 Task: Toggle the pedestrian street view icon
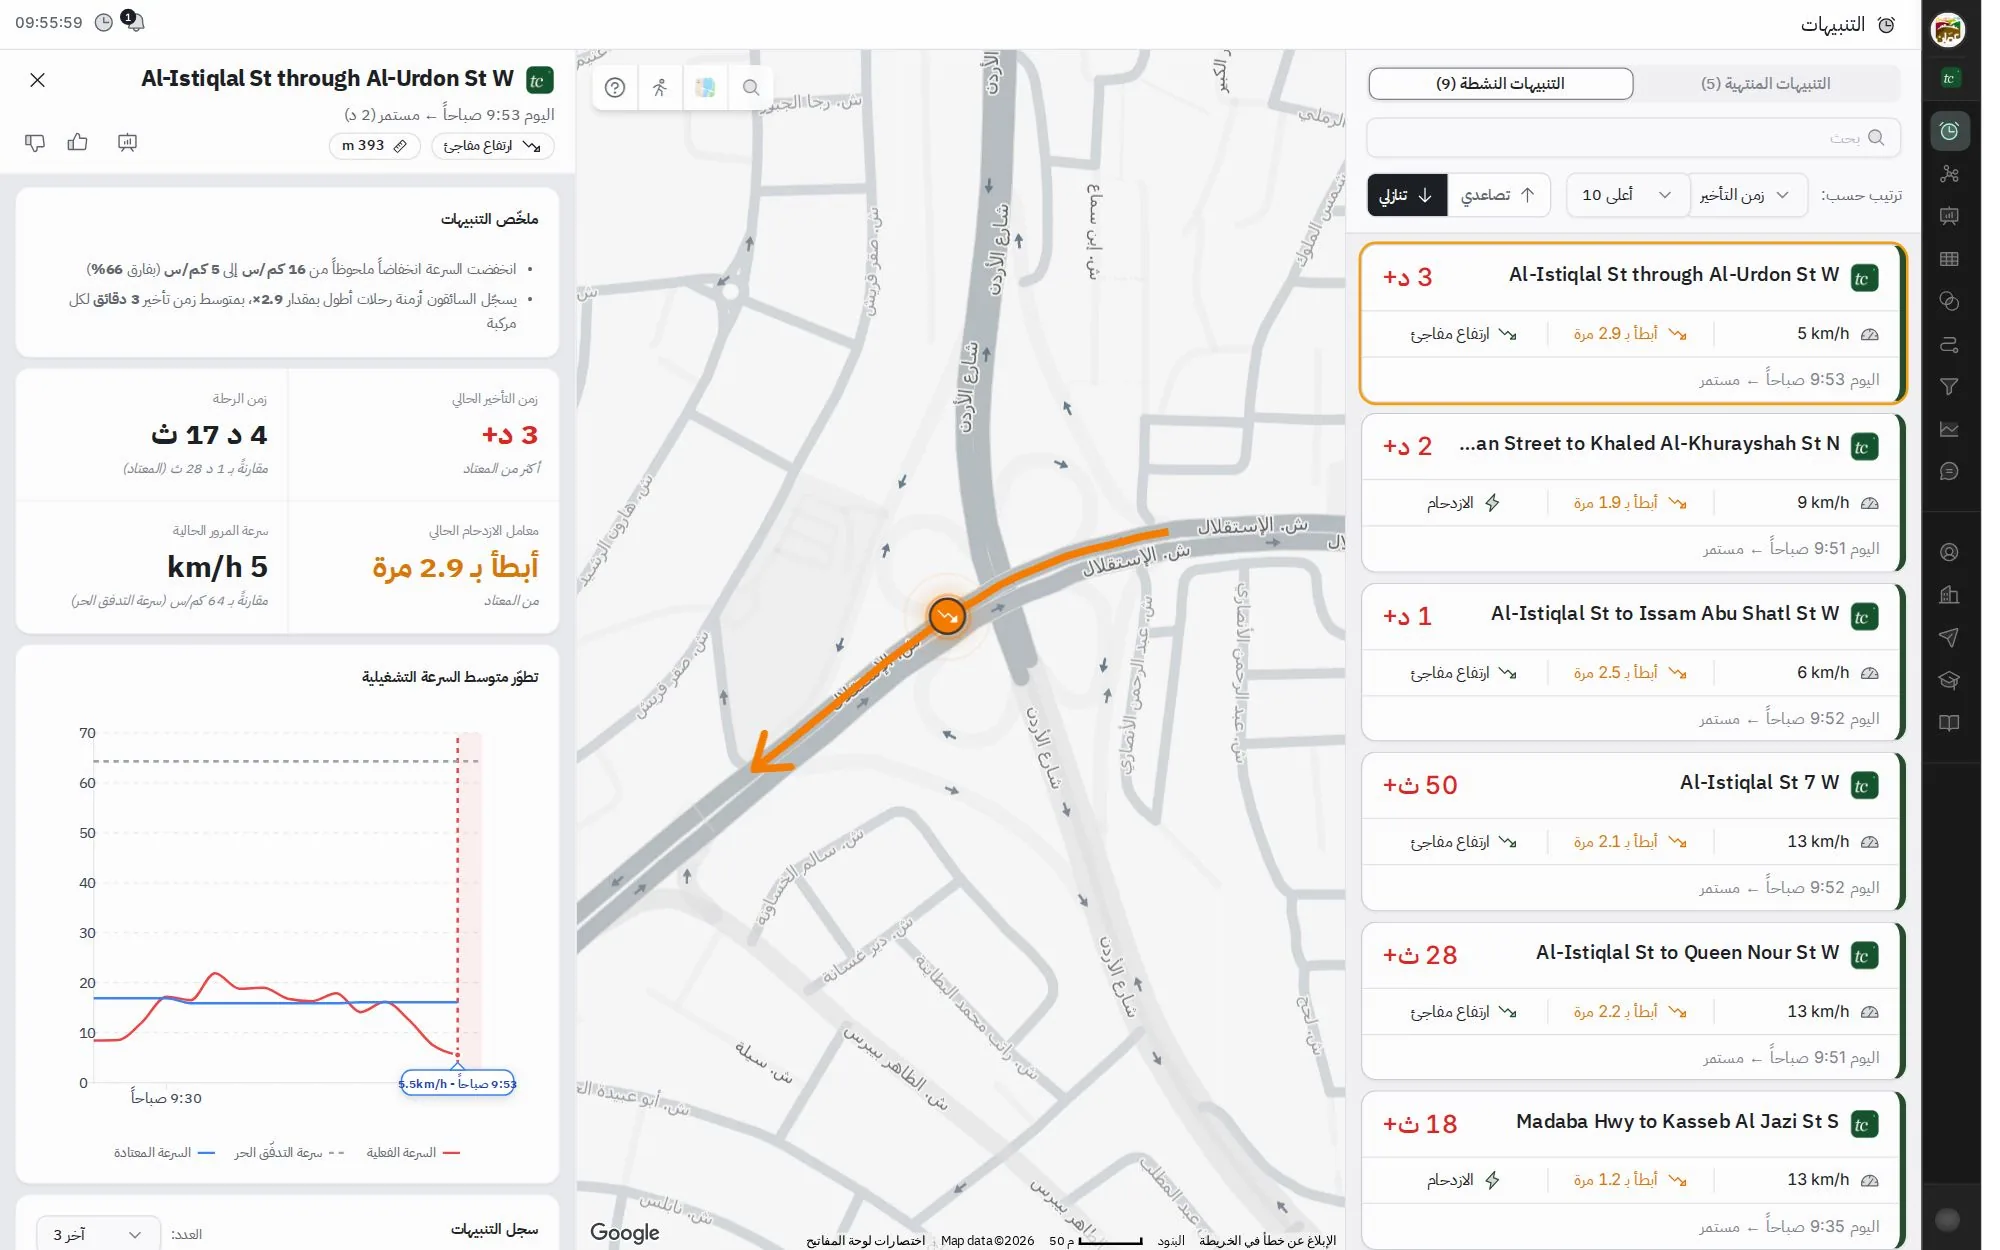pyautogui.click(x=660, y=88)
